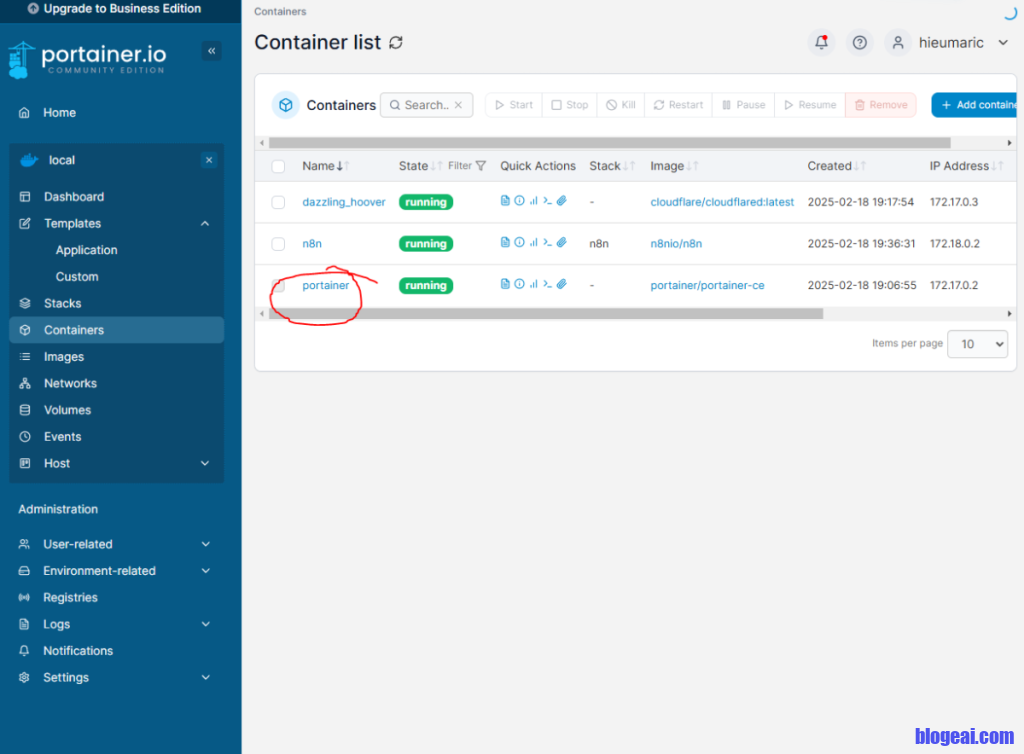
Task: Expand the hieumaric user menu
Action: click(x=1003, y=43)
